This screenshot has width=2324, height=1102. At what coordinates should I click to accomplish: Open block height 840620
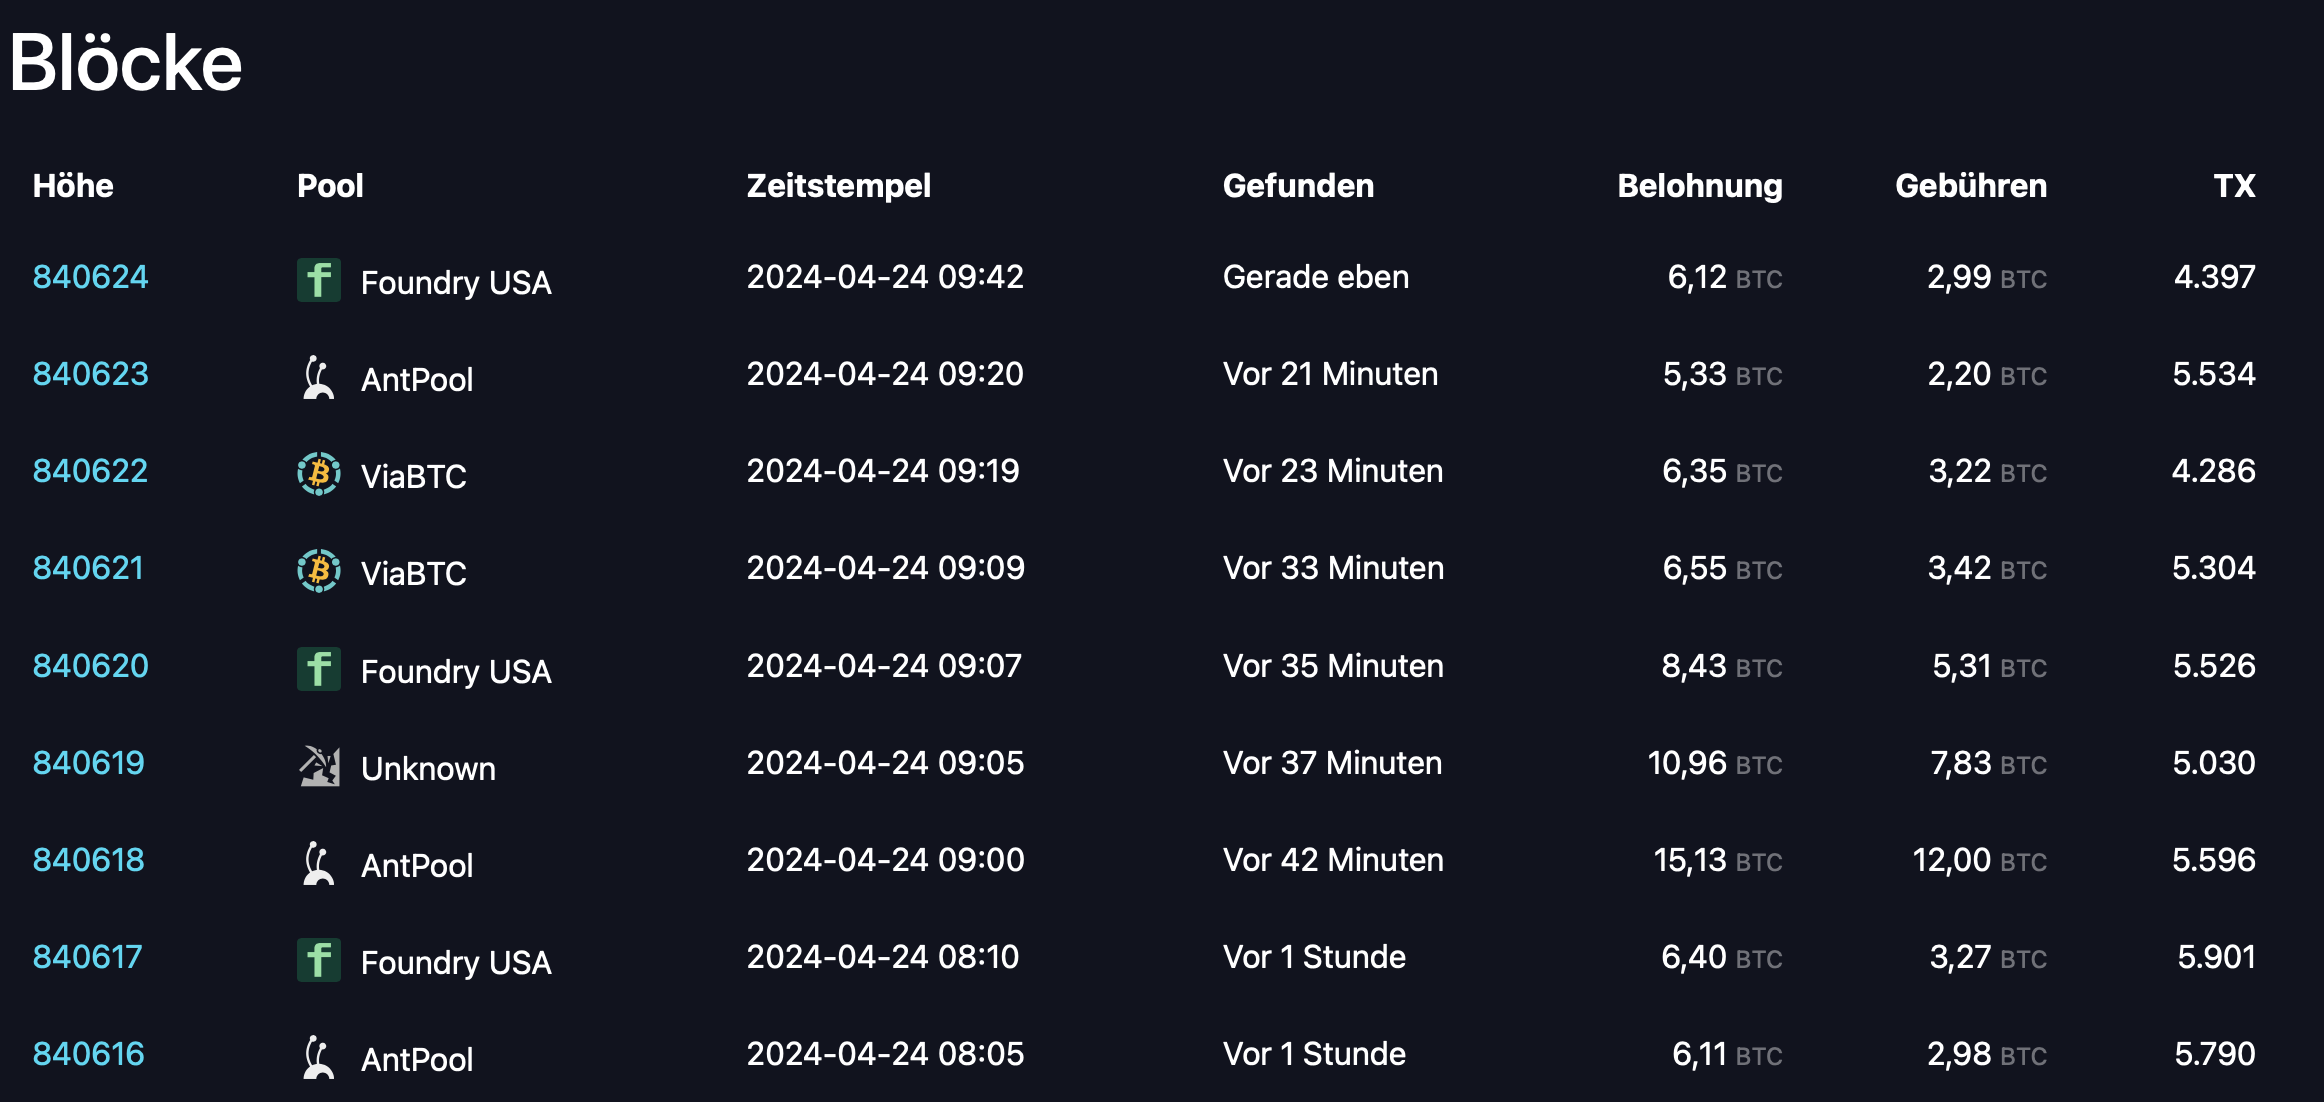click(x=90, y=666)
